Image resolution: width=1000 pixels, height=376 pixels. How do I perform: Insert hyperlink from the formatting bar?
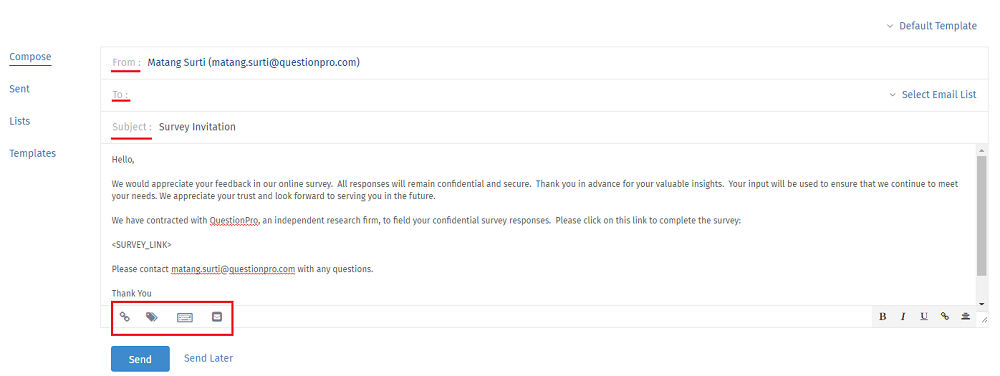[945, 317]
